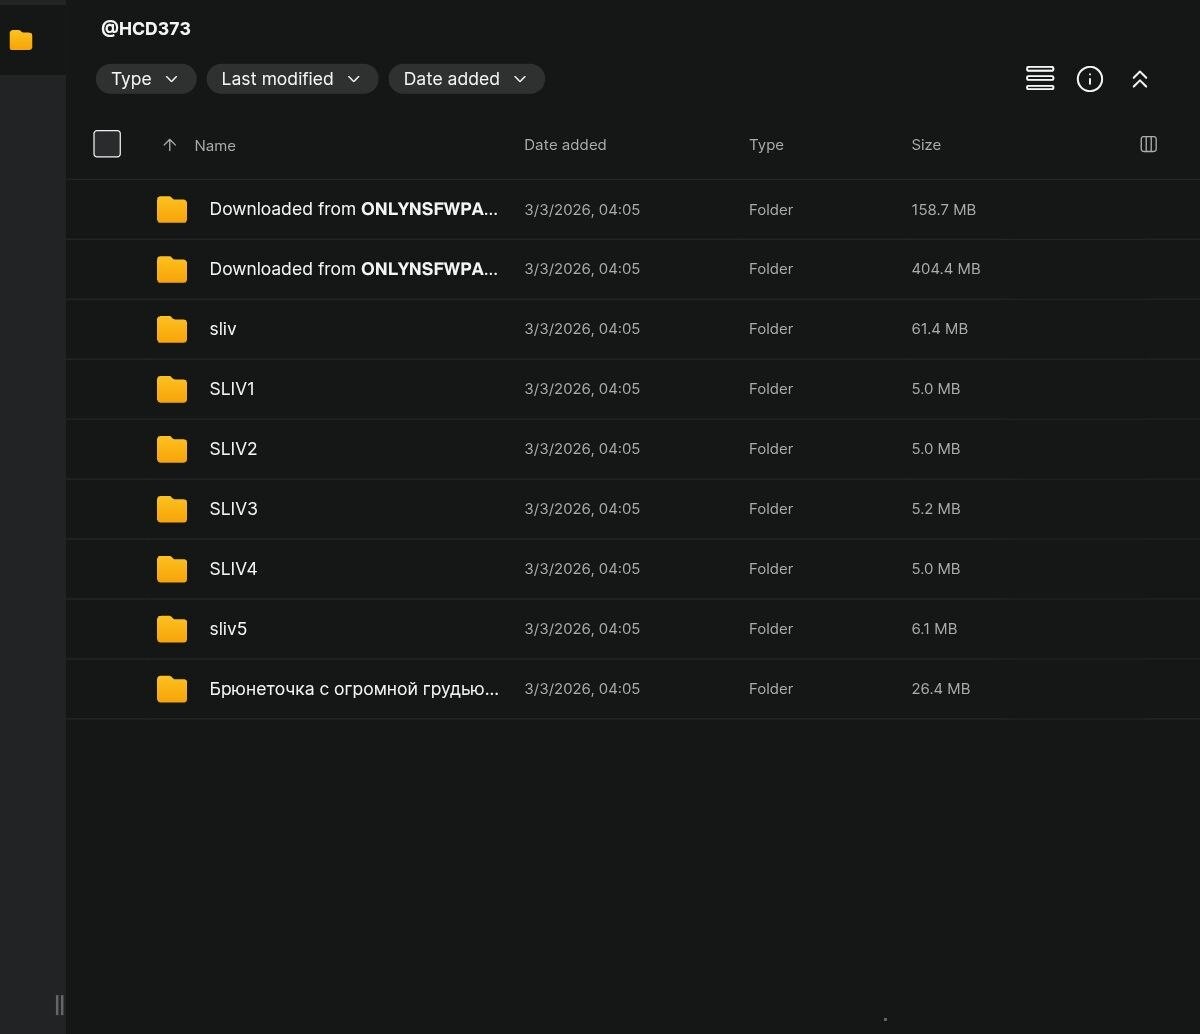The image size is (1200, 1034).
Task: Open the Date added filter dropdown
Action: click(x=465, y=79)
